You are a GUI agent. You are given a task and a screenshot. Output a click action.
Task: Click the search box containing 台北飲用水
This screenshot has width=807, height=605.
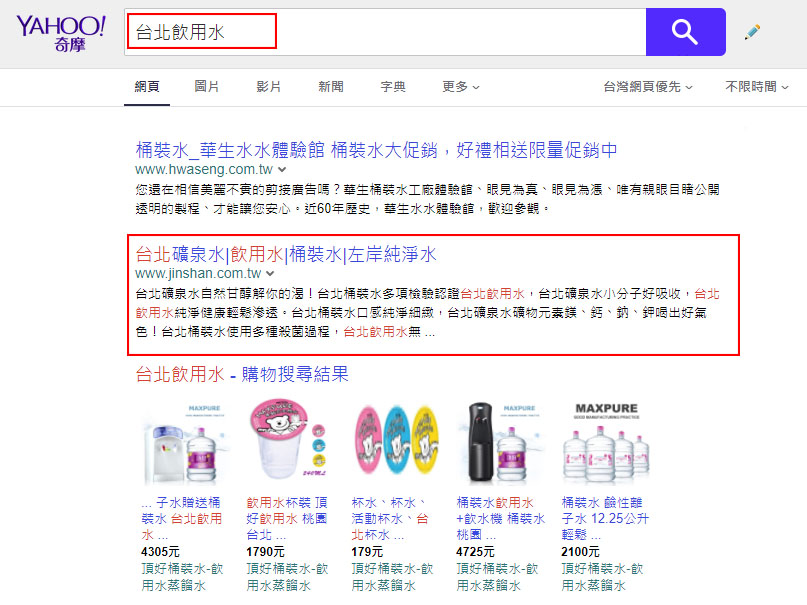[385, 32]
